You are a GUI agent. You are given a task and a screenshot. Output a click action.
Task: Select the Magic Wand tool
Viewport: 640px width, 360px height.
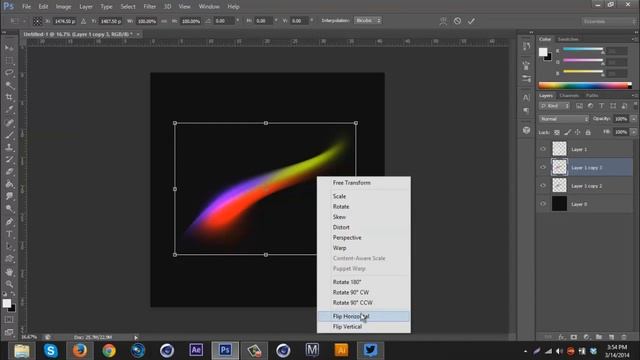click(9, 85)
